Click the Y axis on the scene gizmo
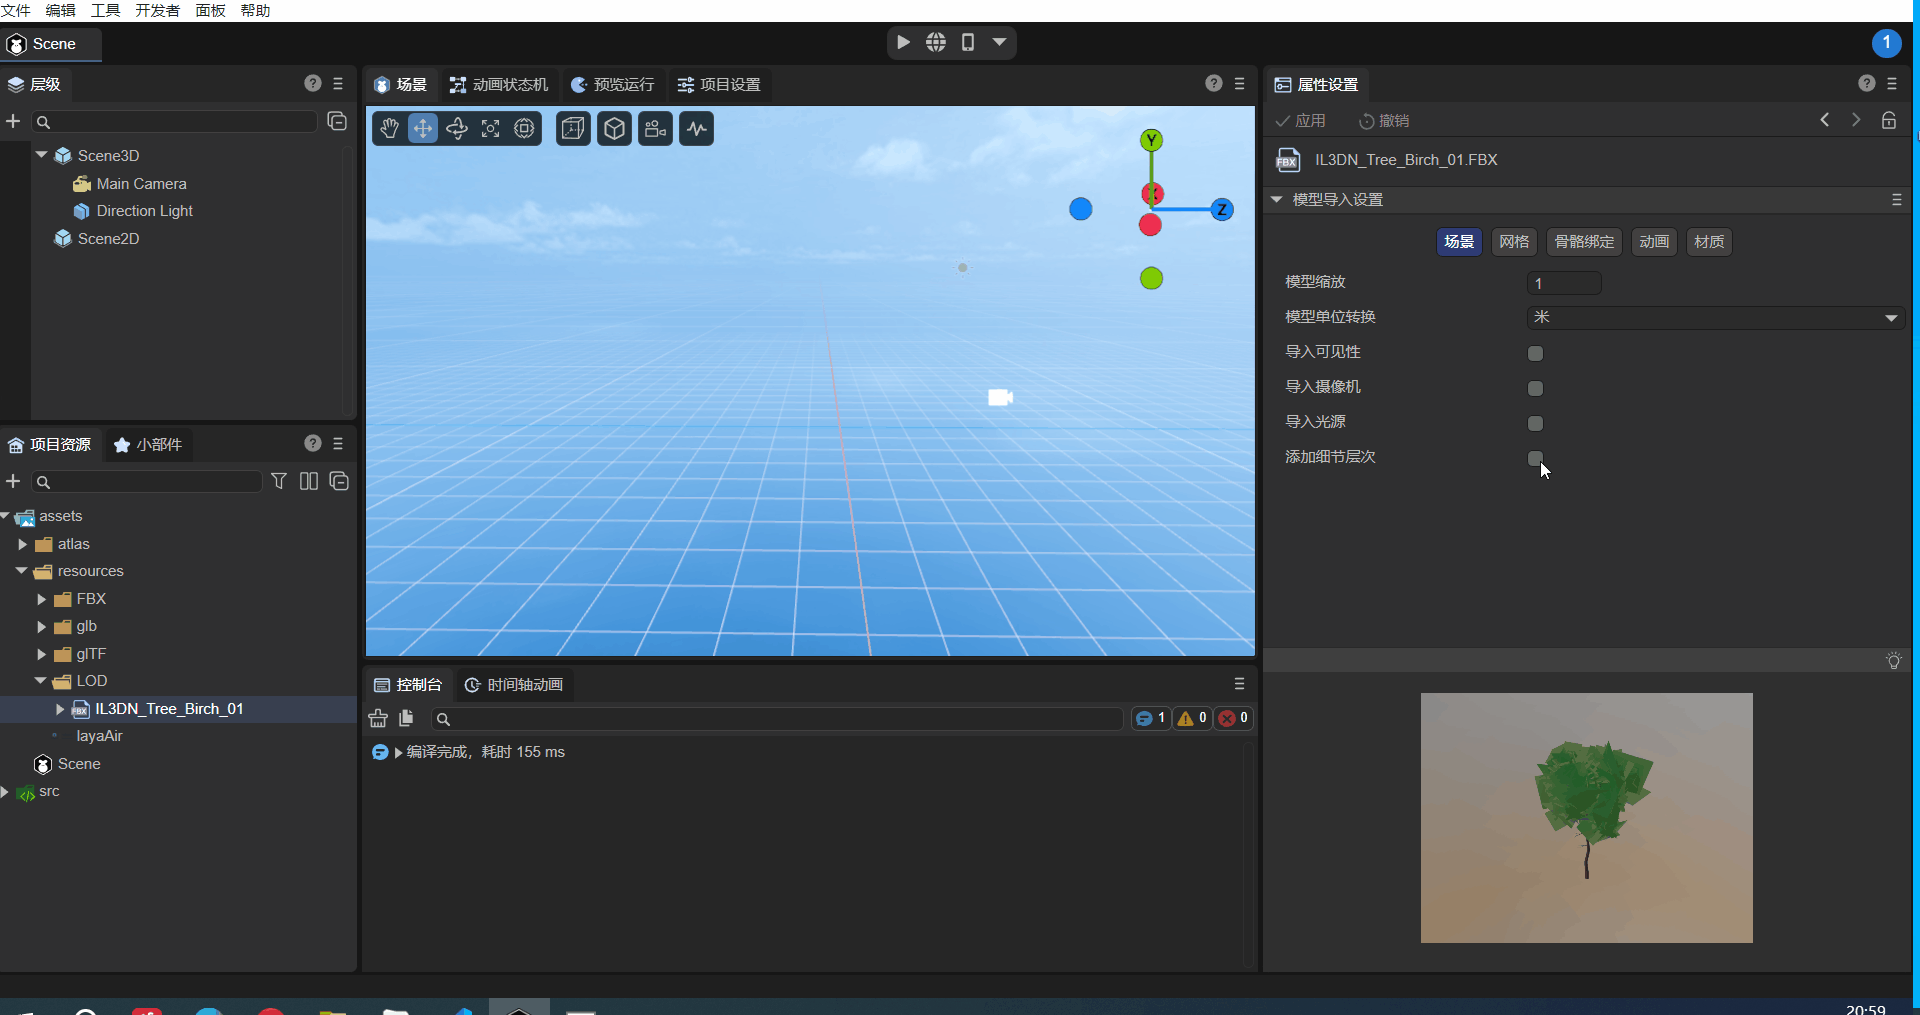 click(1151, 140)
